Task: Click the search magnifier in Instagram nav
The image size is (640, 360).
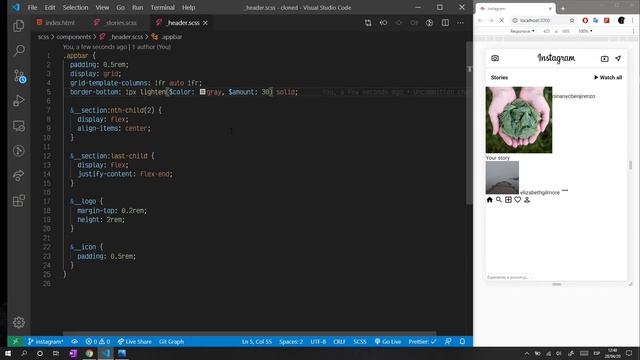Action: 499,200
